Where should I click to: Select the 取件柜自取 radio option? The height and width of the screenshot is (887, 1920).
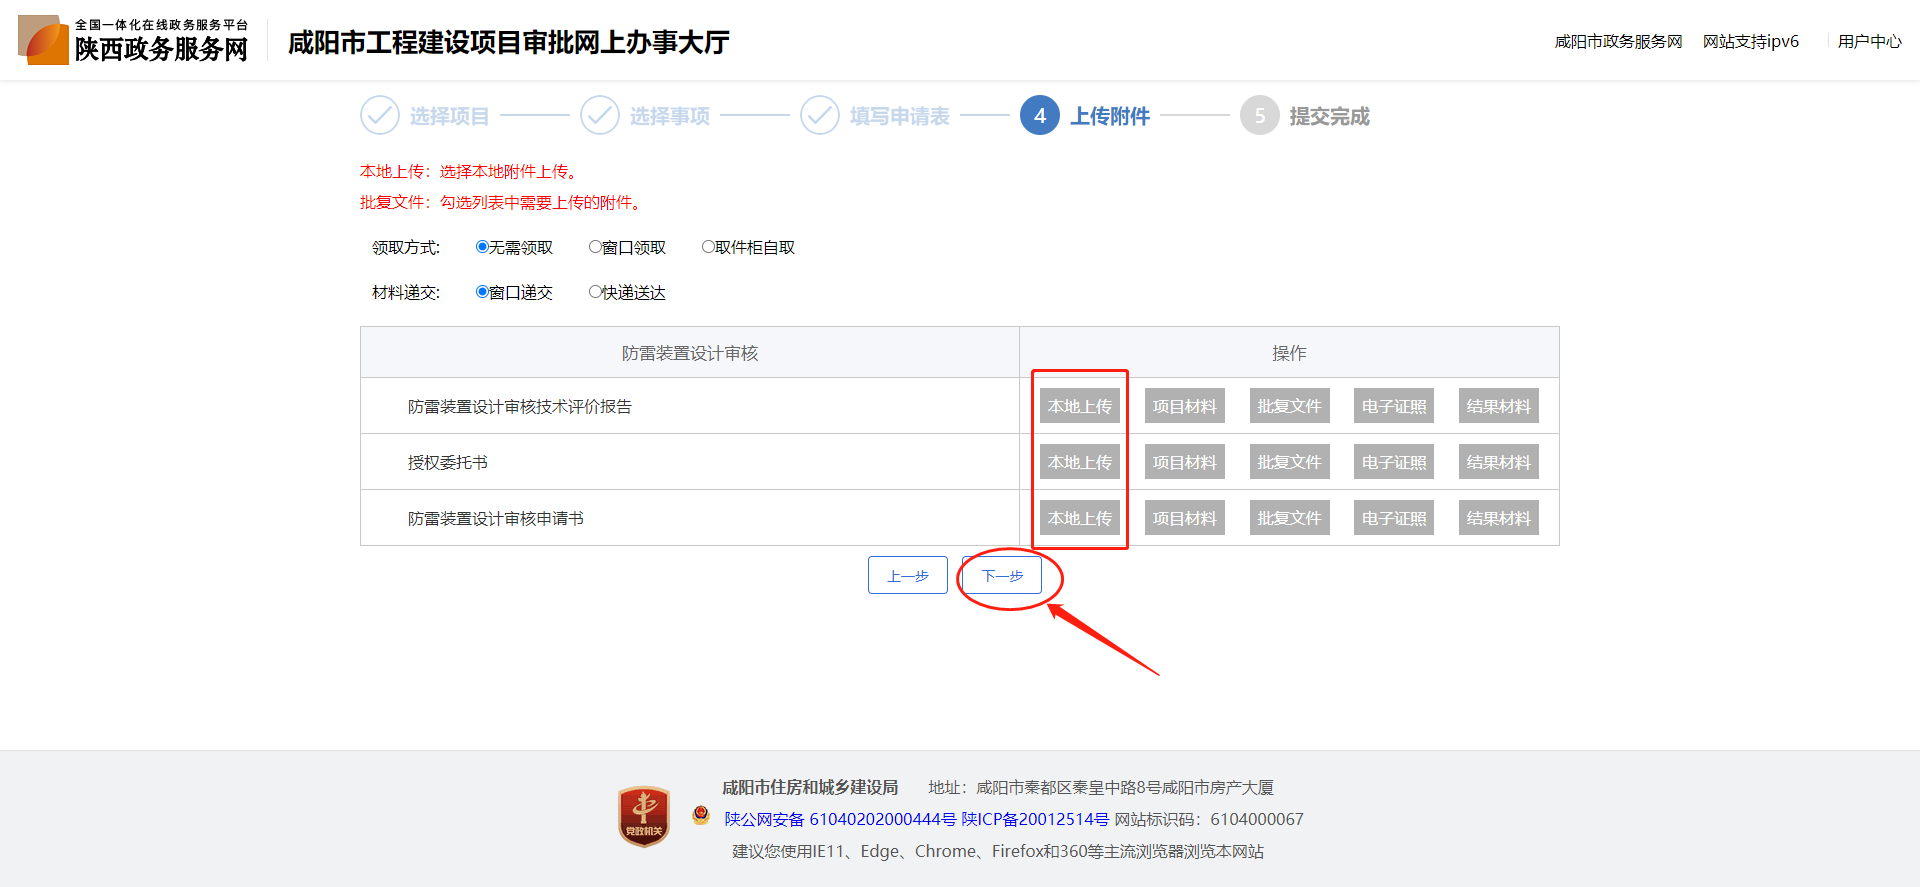(x=708, y=247)
